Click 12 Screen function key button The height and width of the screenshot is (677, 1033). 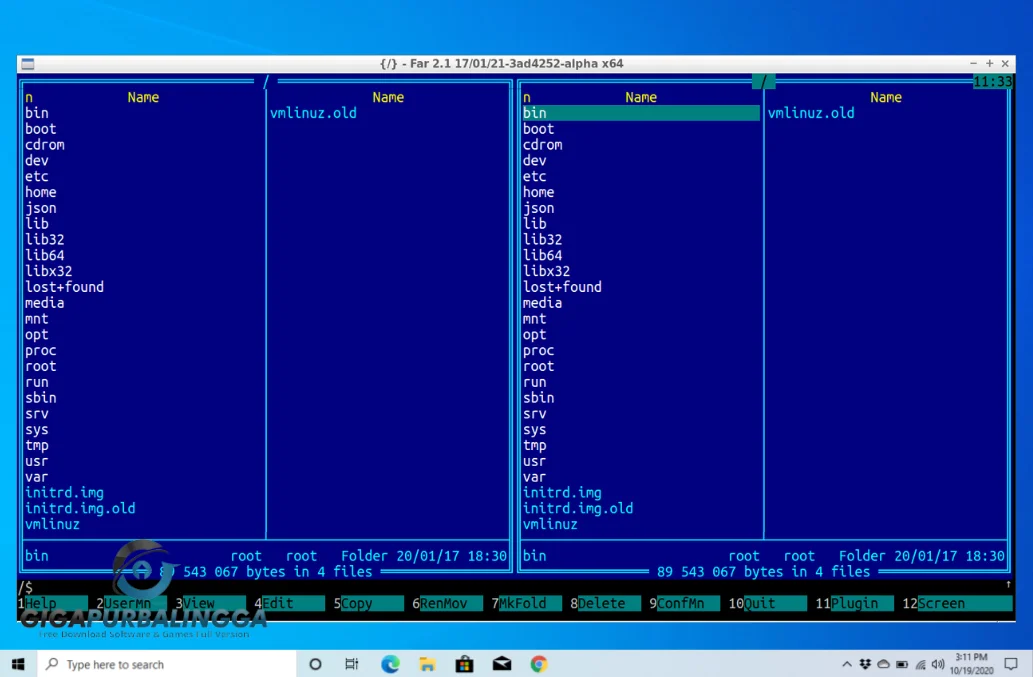tap(957, 603)
